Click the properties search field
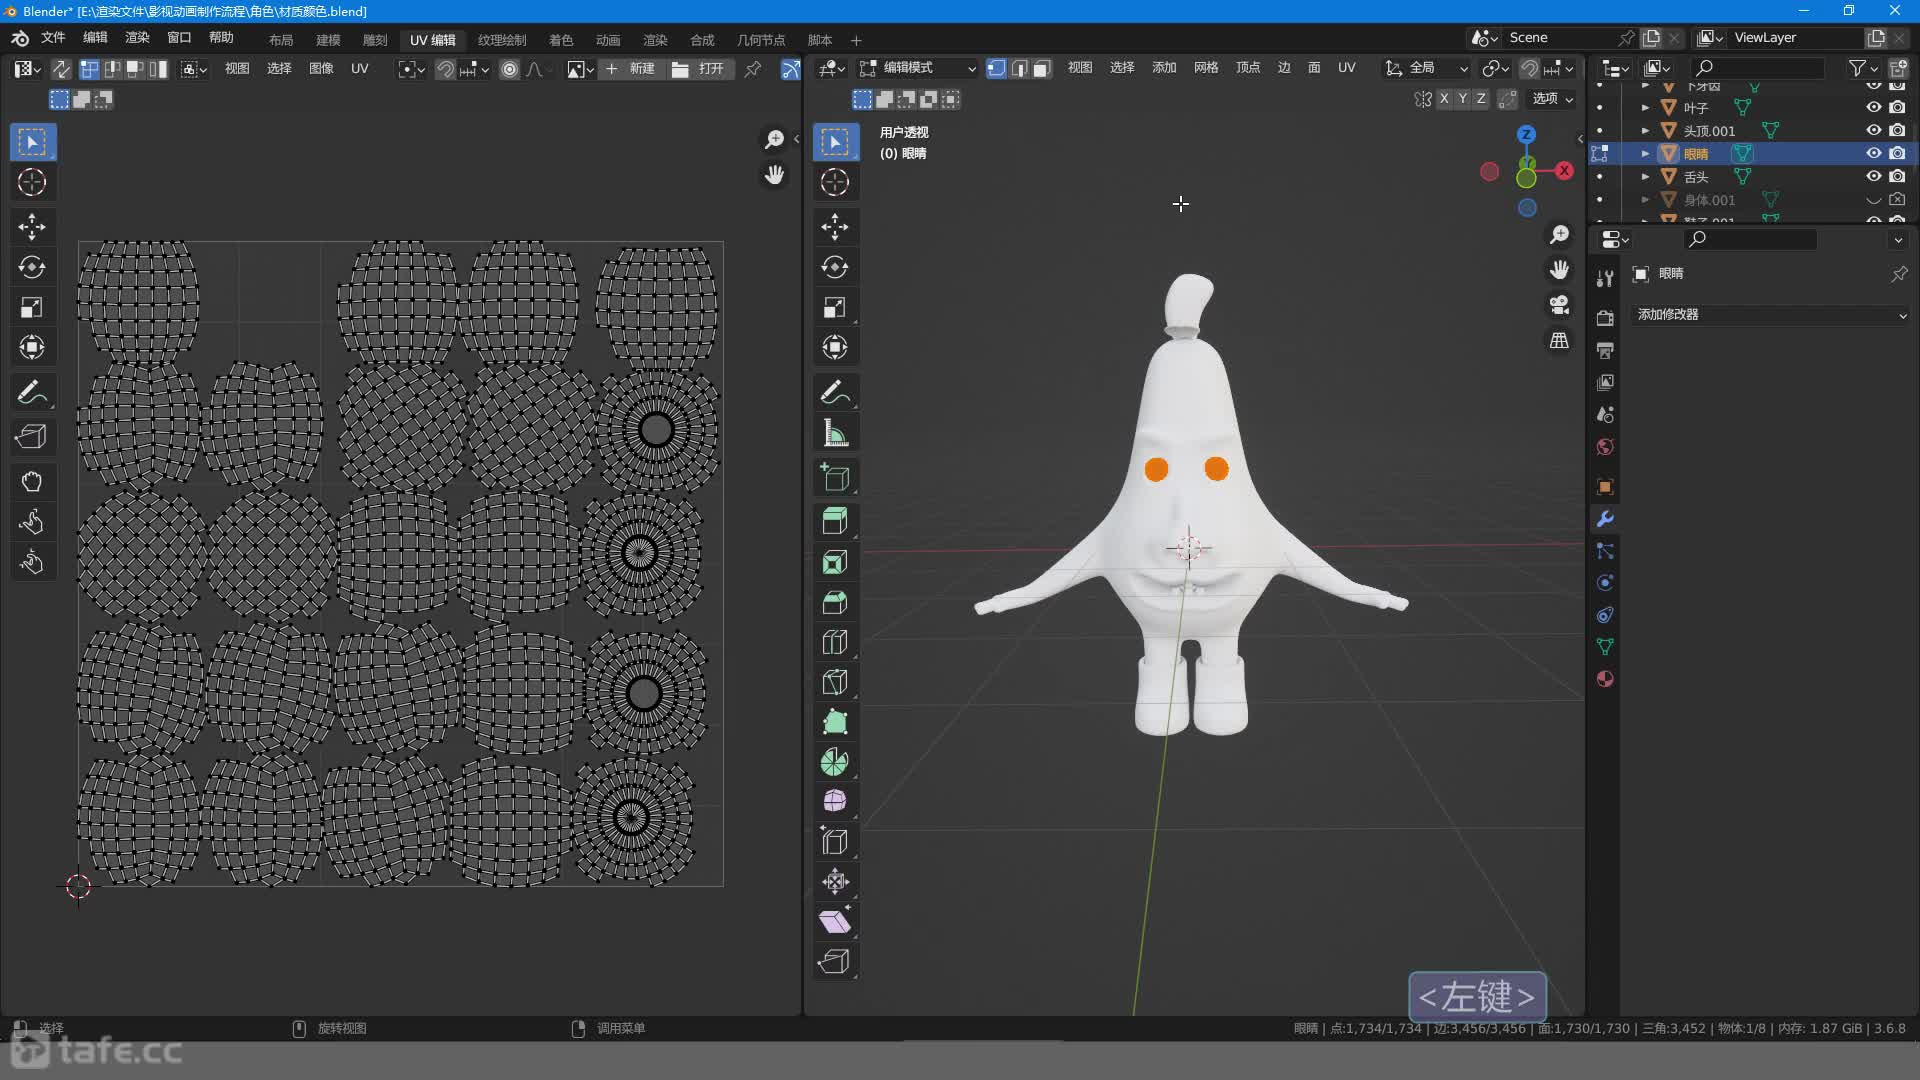Screen dimensions: 1920x1080 1750,239
